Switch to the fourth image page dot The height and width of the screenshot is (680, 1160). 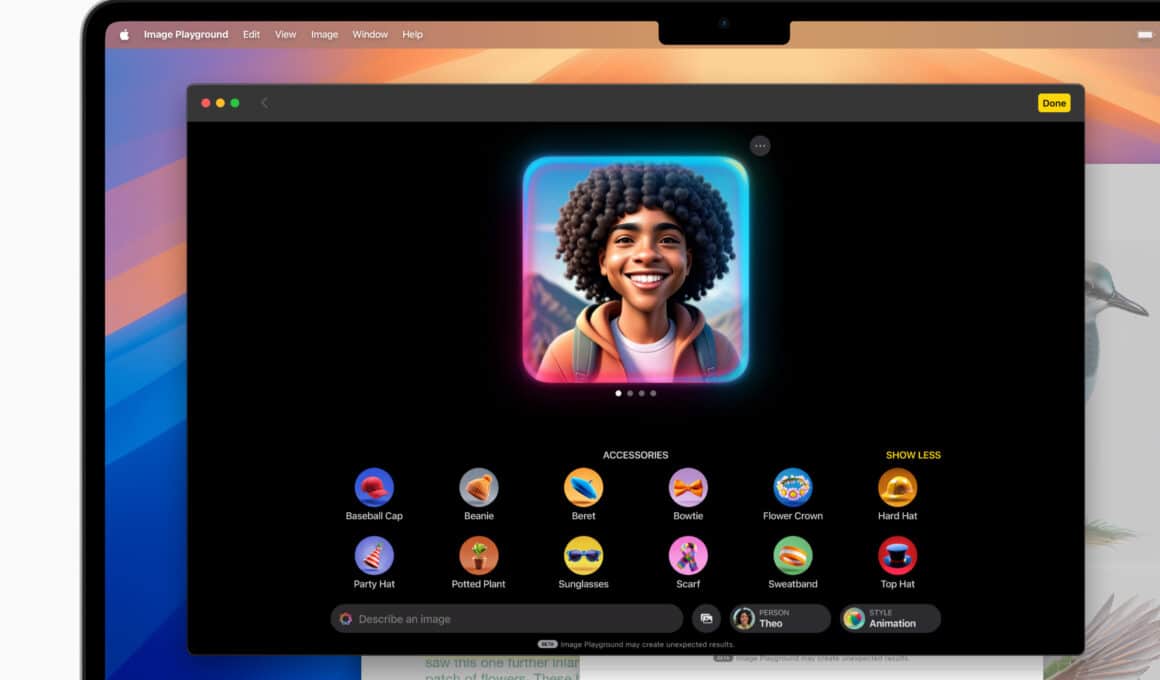pyautogui.click(x=653, y=394)
